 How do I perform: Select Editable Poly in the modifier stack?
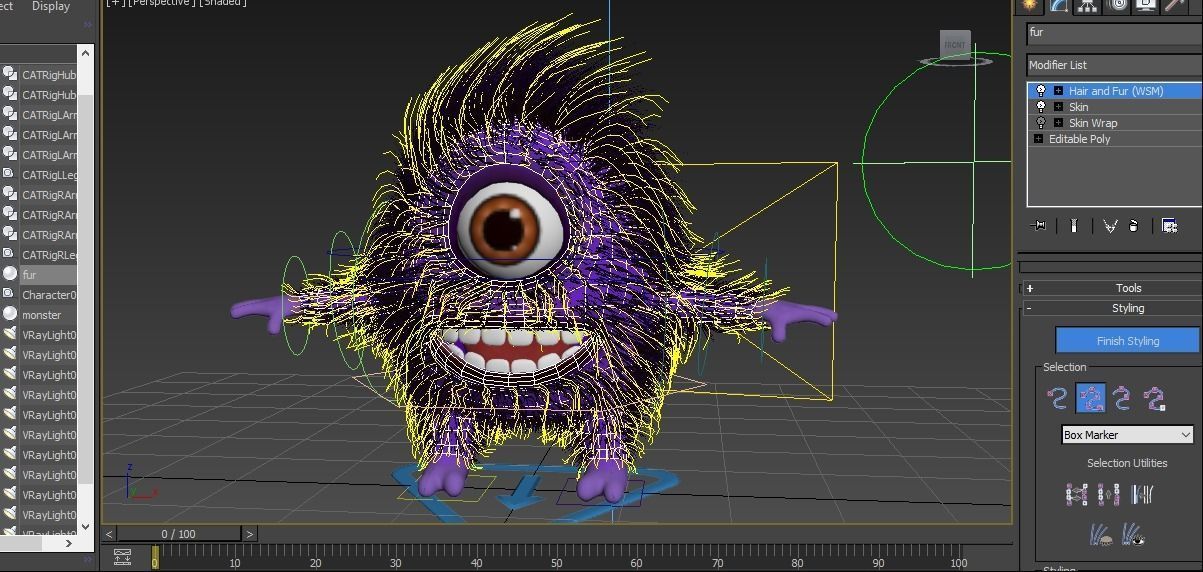(1079, 139)
